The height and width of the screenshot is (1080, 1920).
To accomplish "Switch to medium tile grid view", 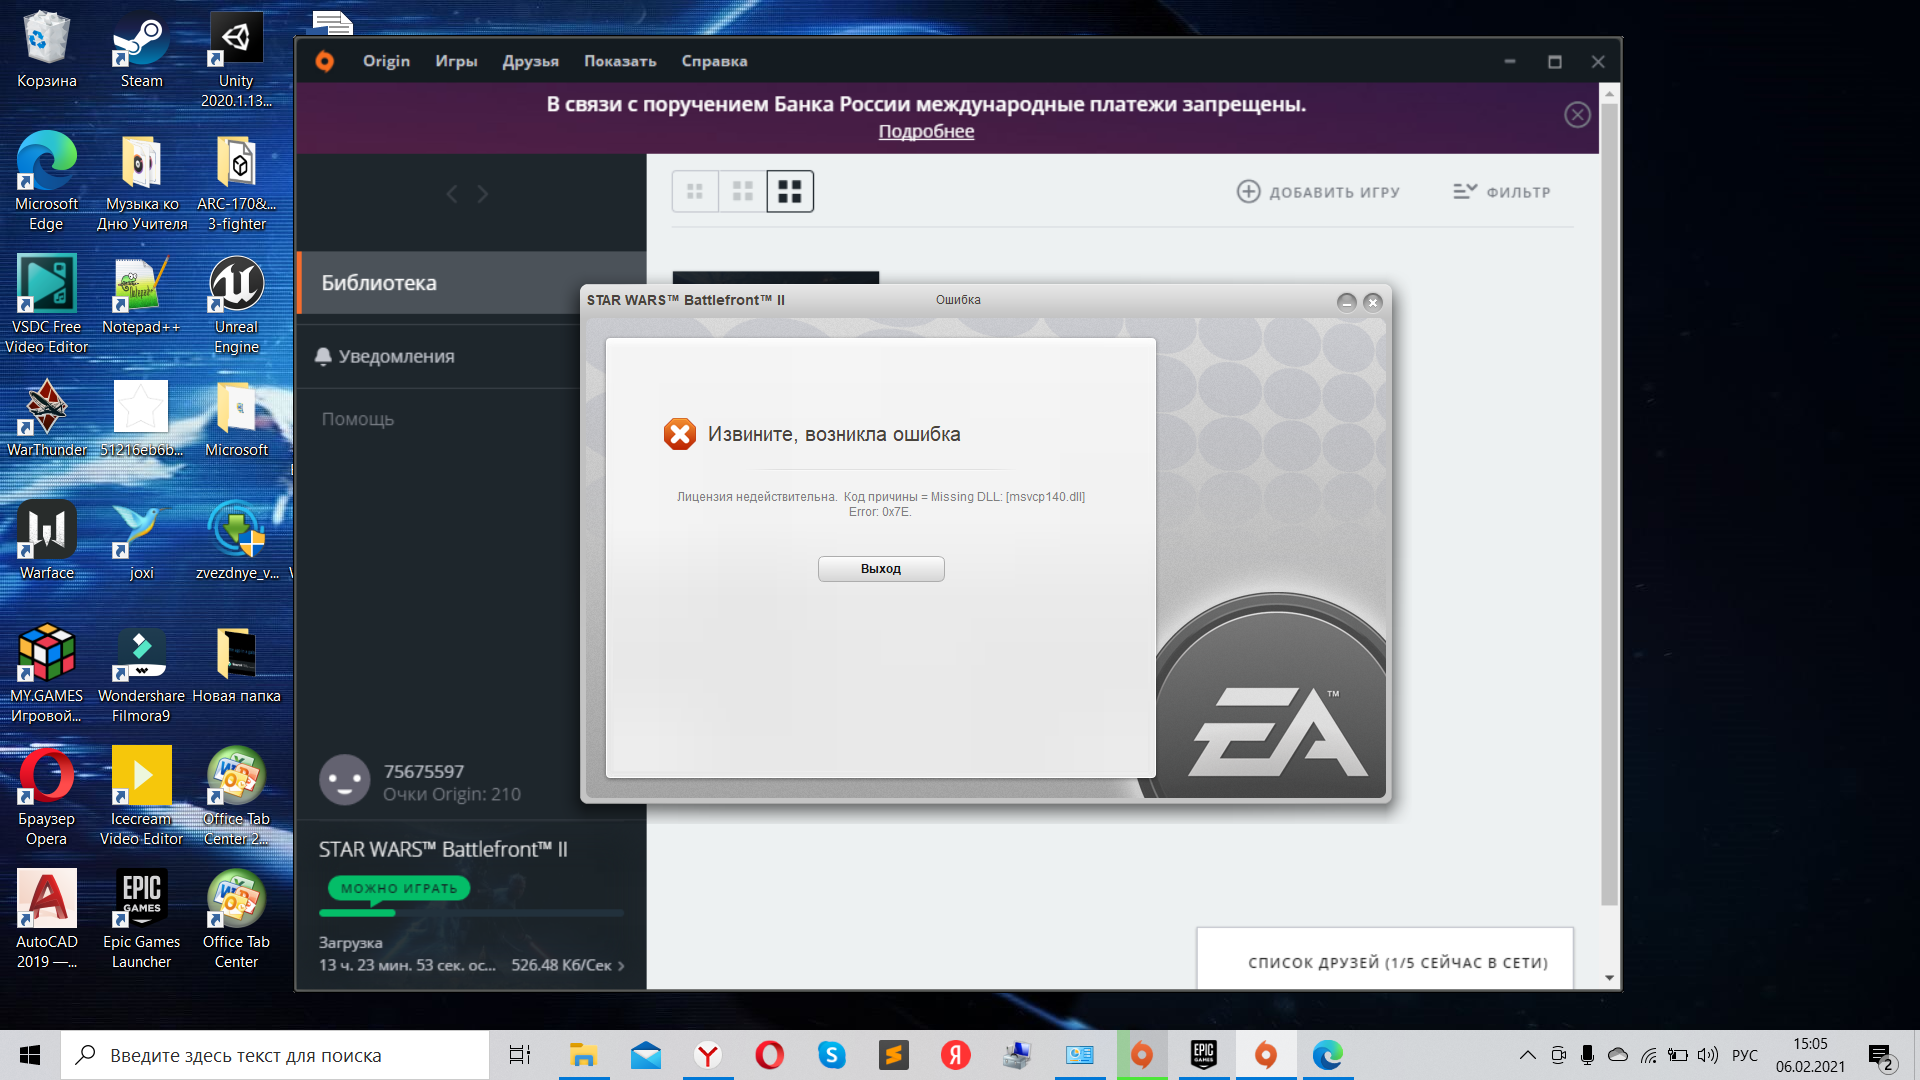I will point(742,191).
